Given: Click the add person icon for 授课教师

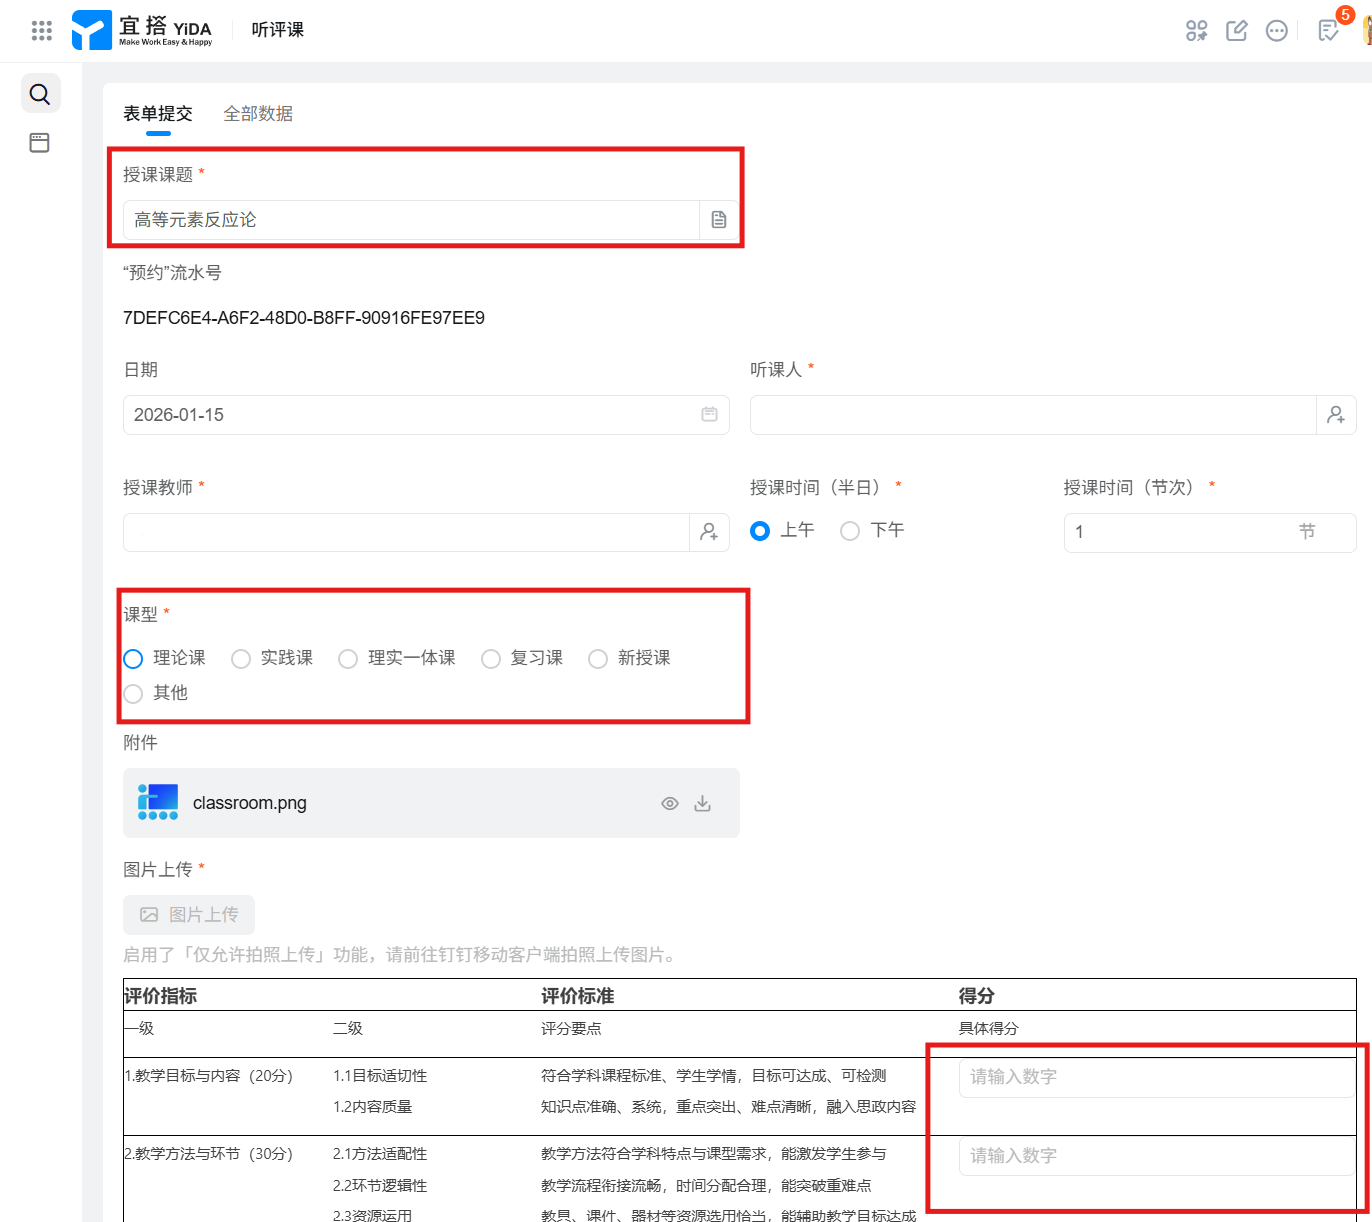Looking at the screenshot, I should point(709,532).
